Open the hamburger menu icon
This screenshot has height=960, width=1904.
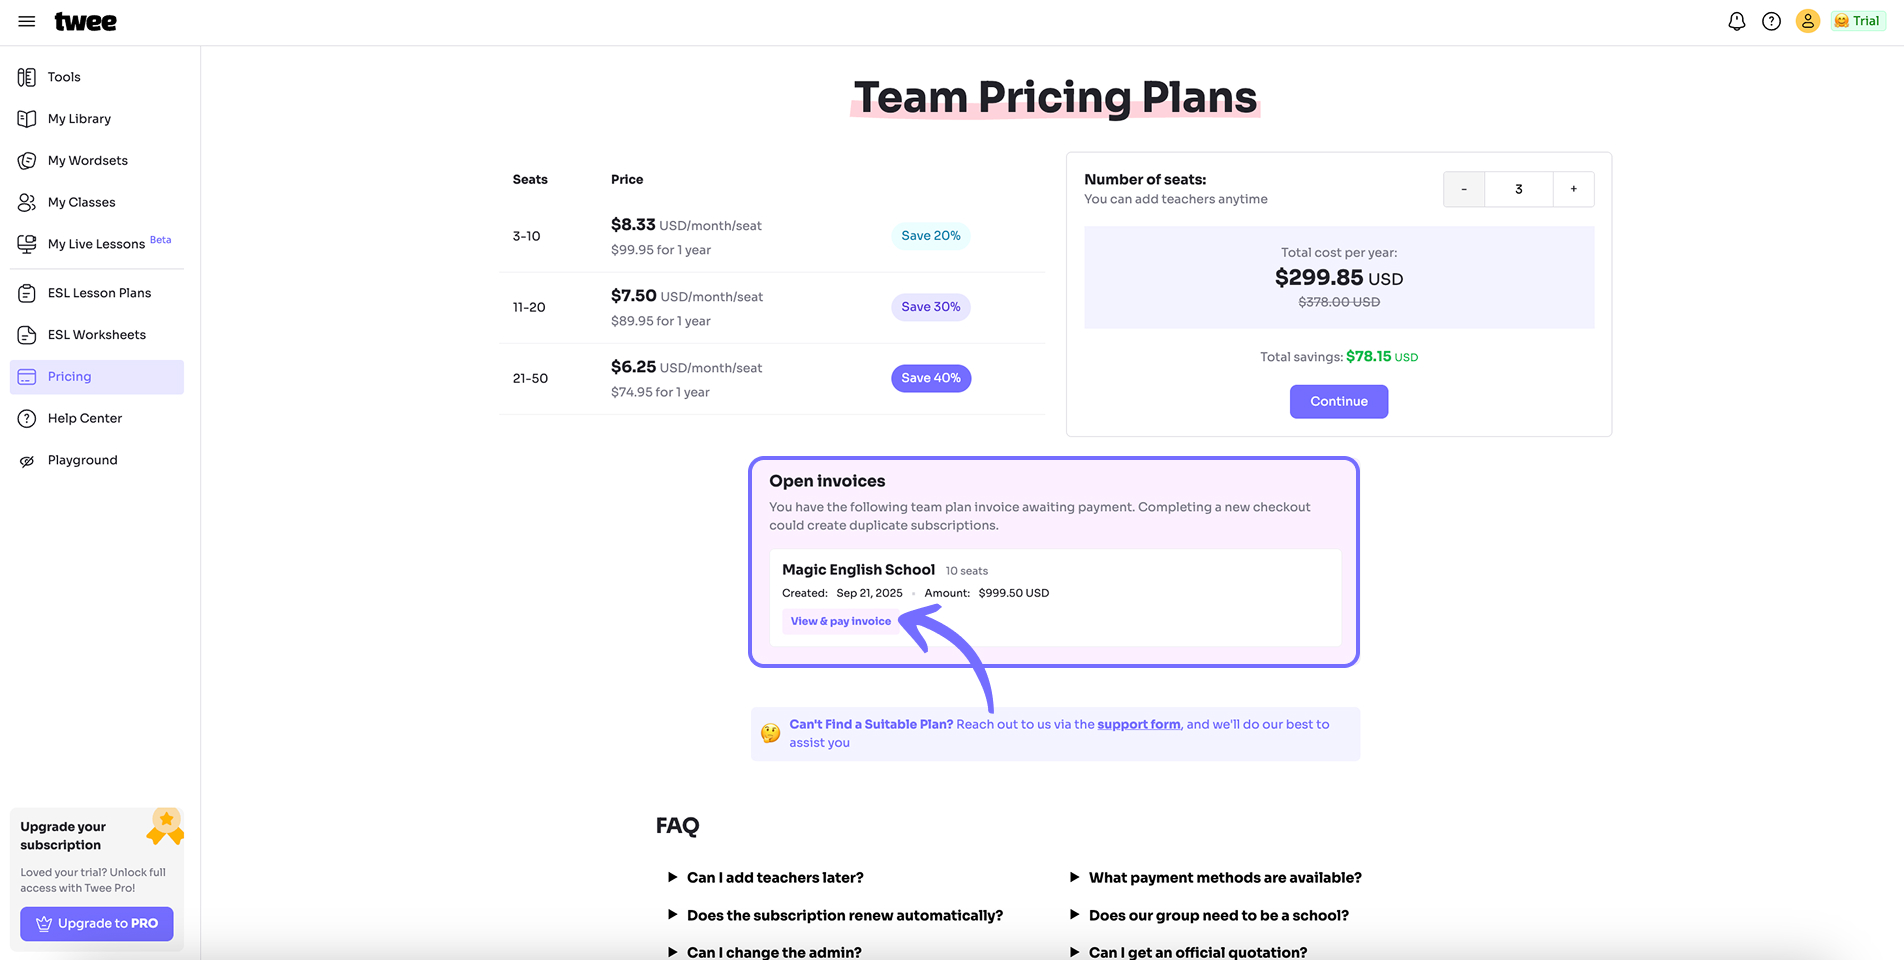pyautogui.click(x=27, y=21)
